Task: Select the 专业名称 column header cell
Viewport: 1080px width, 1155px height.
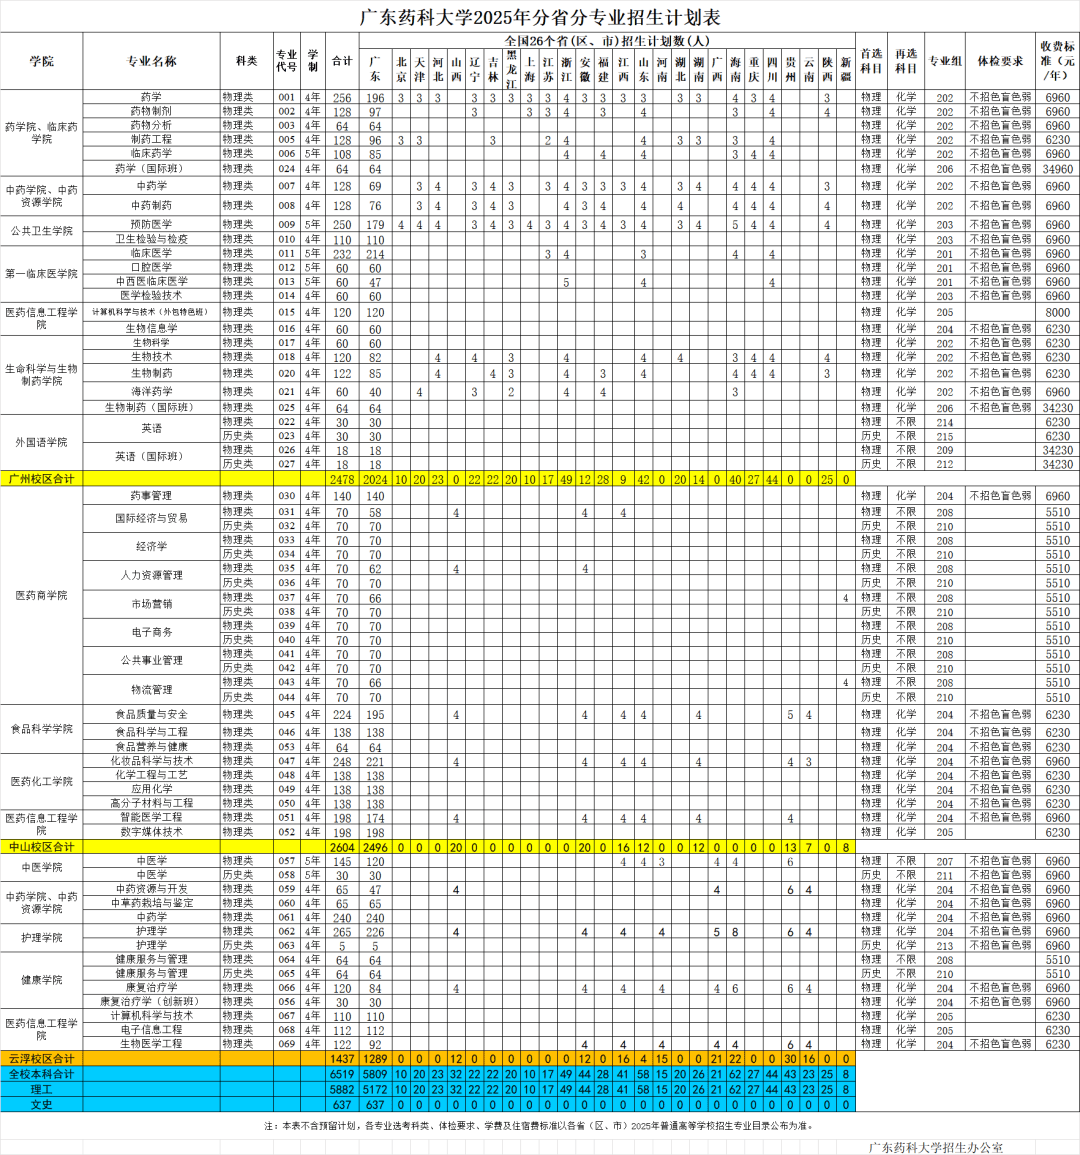Action: coord(151,61)
